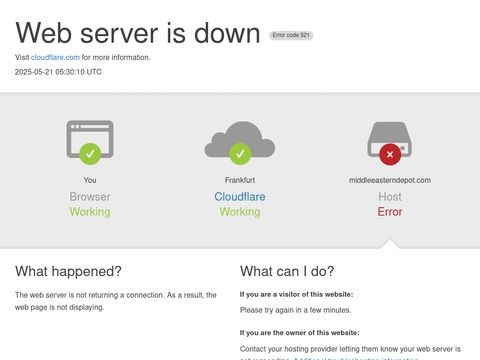Click the Host label text
Viewport: 480px width, 360px height.
[390, 197]
